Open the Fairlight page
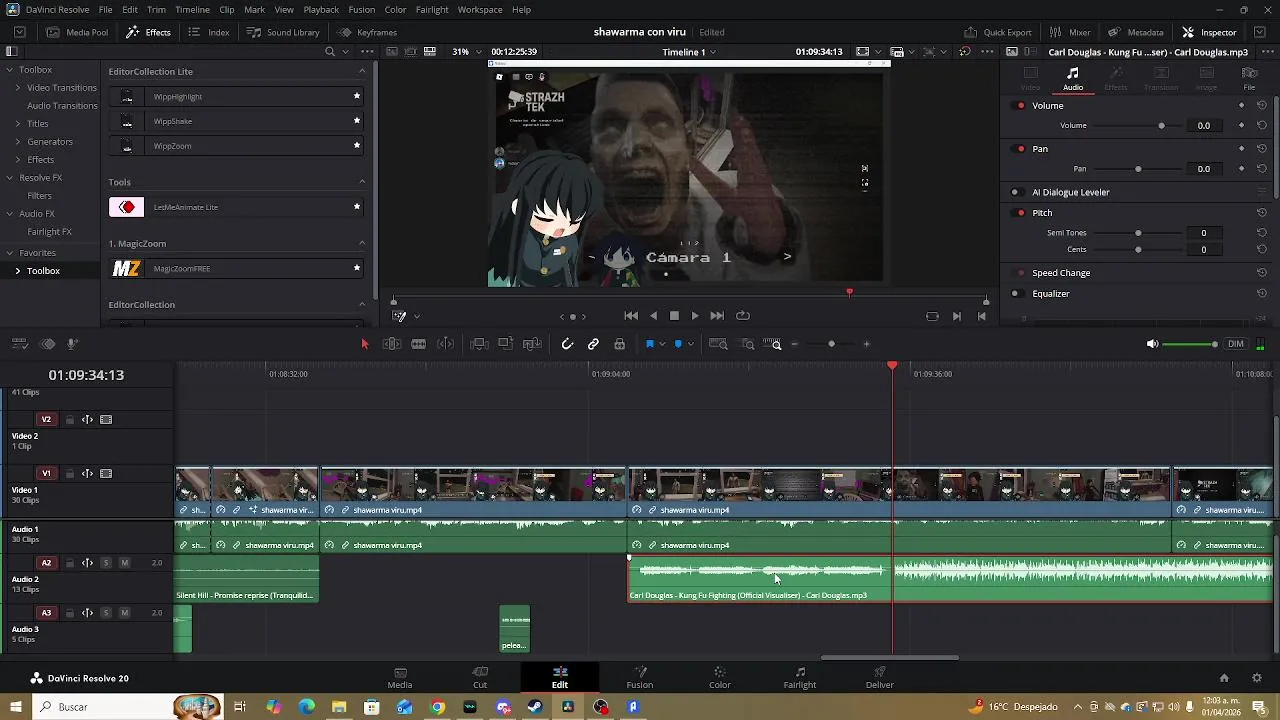The width and height of the screenshot is (1280, 720). (x=800, y=678)
